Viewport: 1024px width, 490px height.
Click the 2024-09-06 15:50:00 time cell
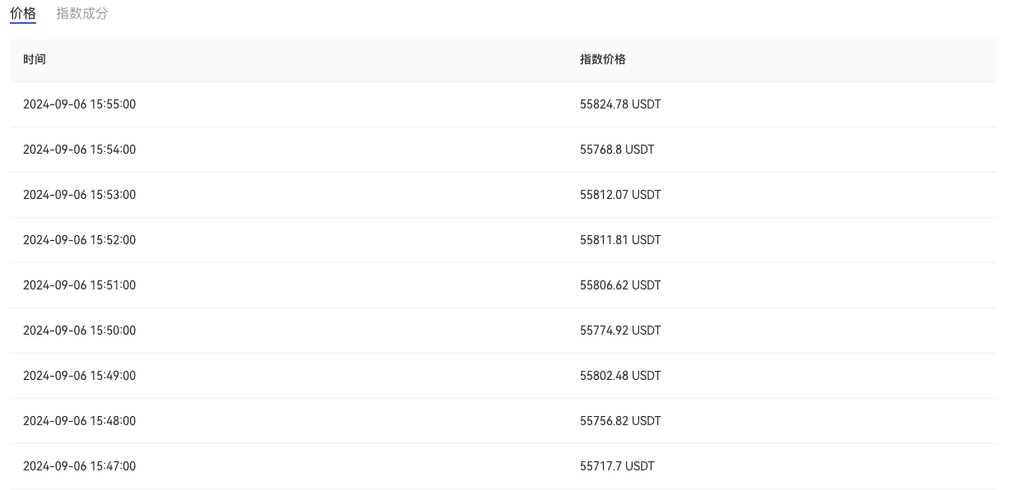[x=79, y=330]
